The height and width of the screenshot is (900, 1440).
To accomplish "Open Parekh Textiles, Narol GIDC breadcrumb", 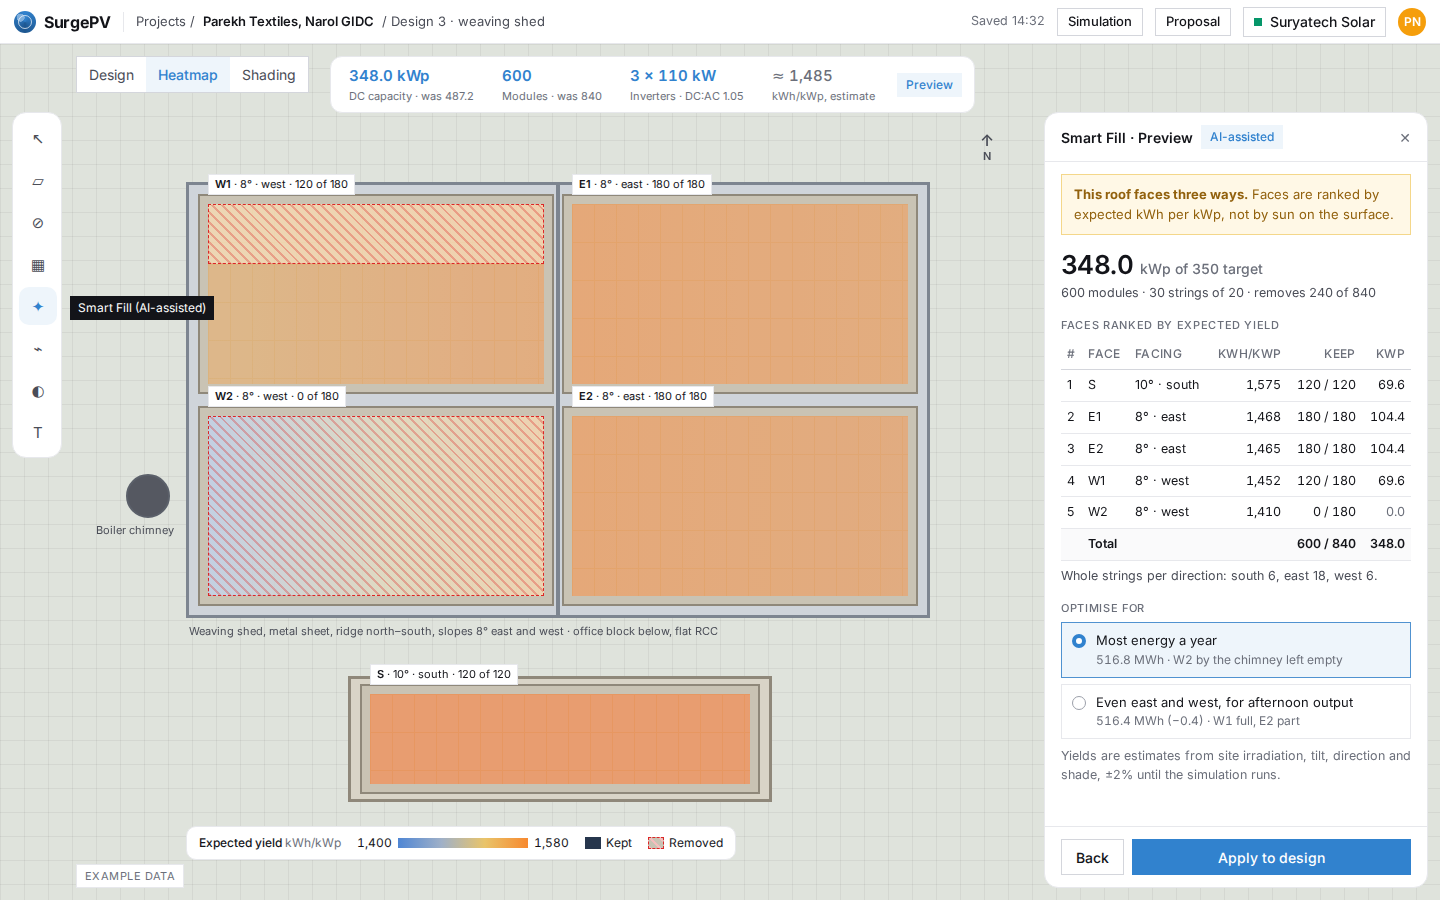I will (x=288, y=21).
